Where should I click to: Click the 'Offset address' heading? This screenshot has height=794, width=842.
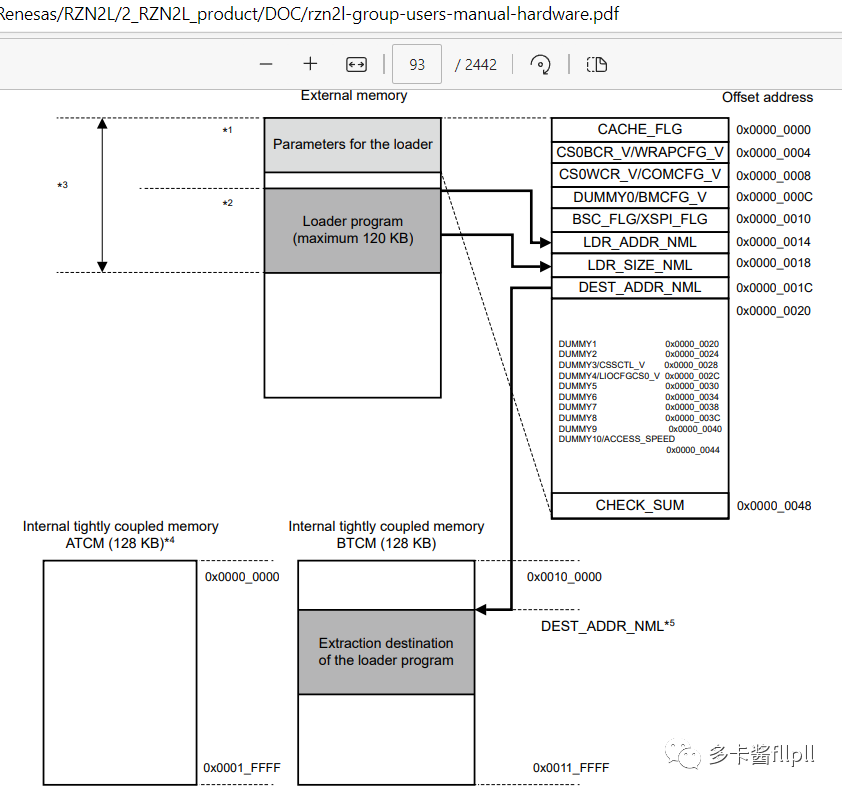point(767,97)
